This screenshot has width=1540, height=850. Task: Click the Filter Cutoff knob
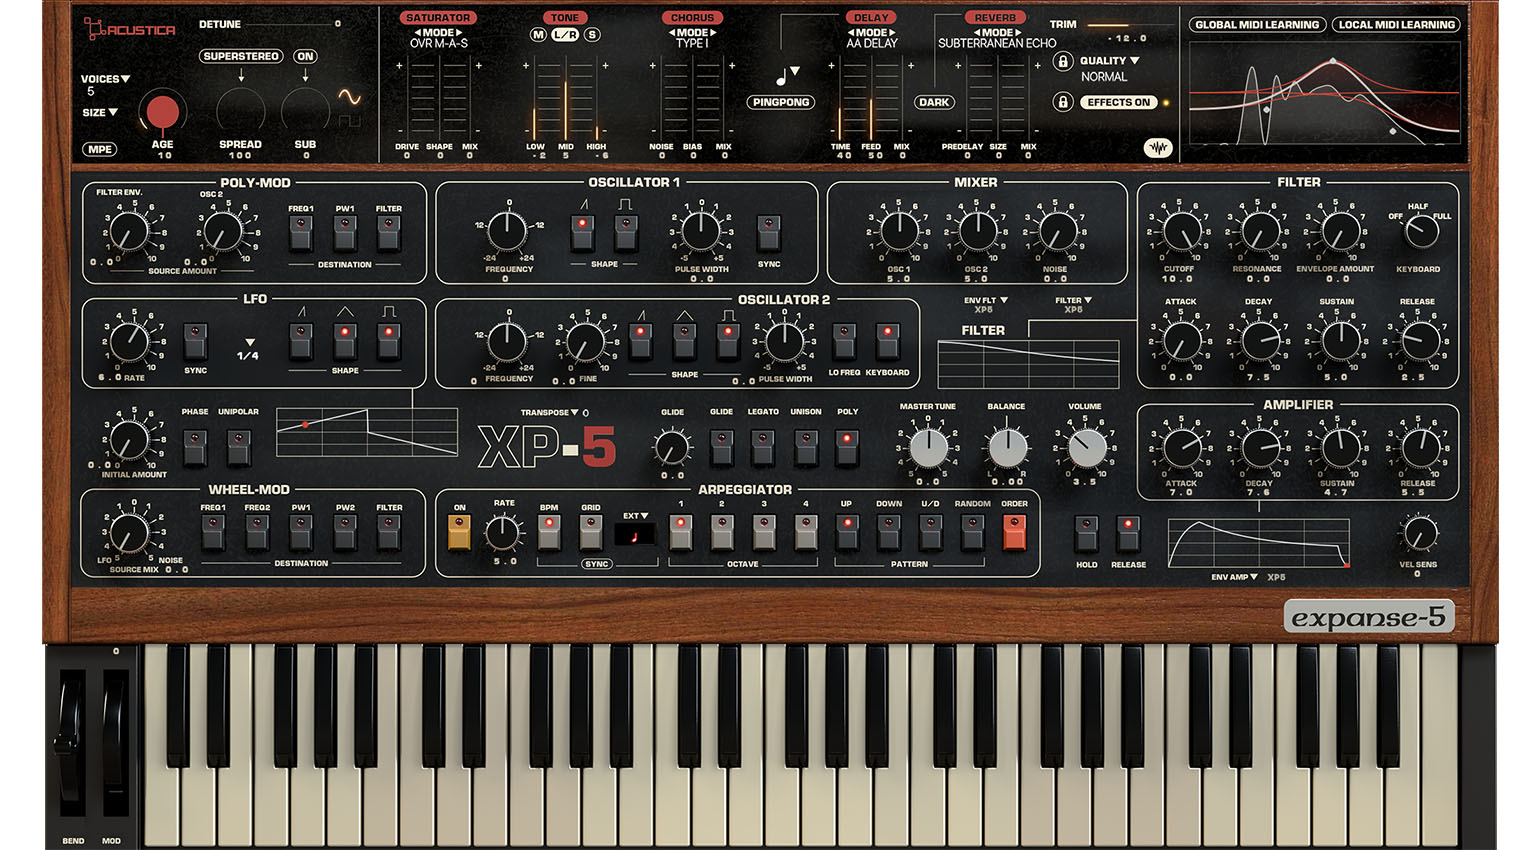[x=1181, y=231]
